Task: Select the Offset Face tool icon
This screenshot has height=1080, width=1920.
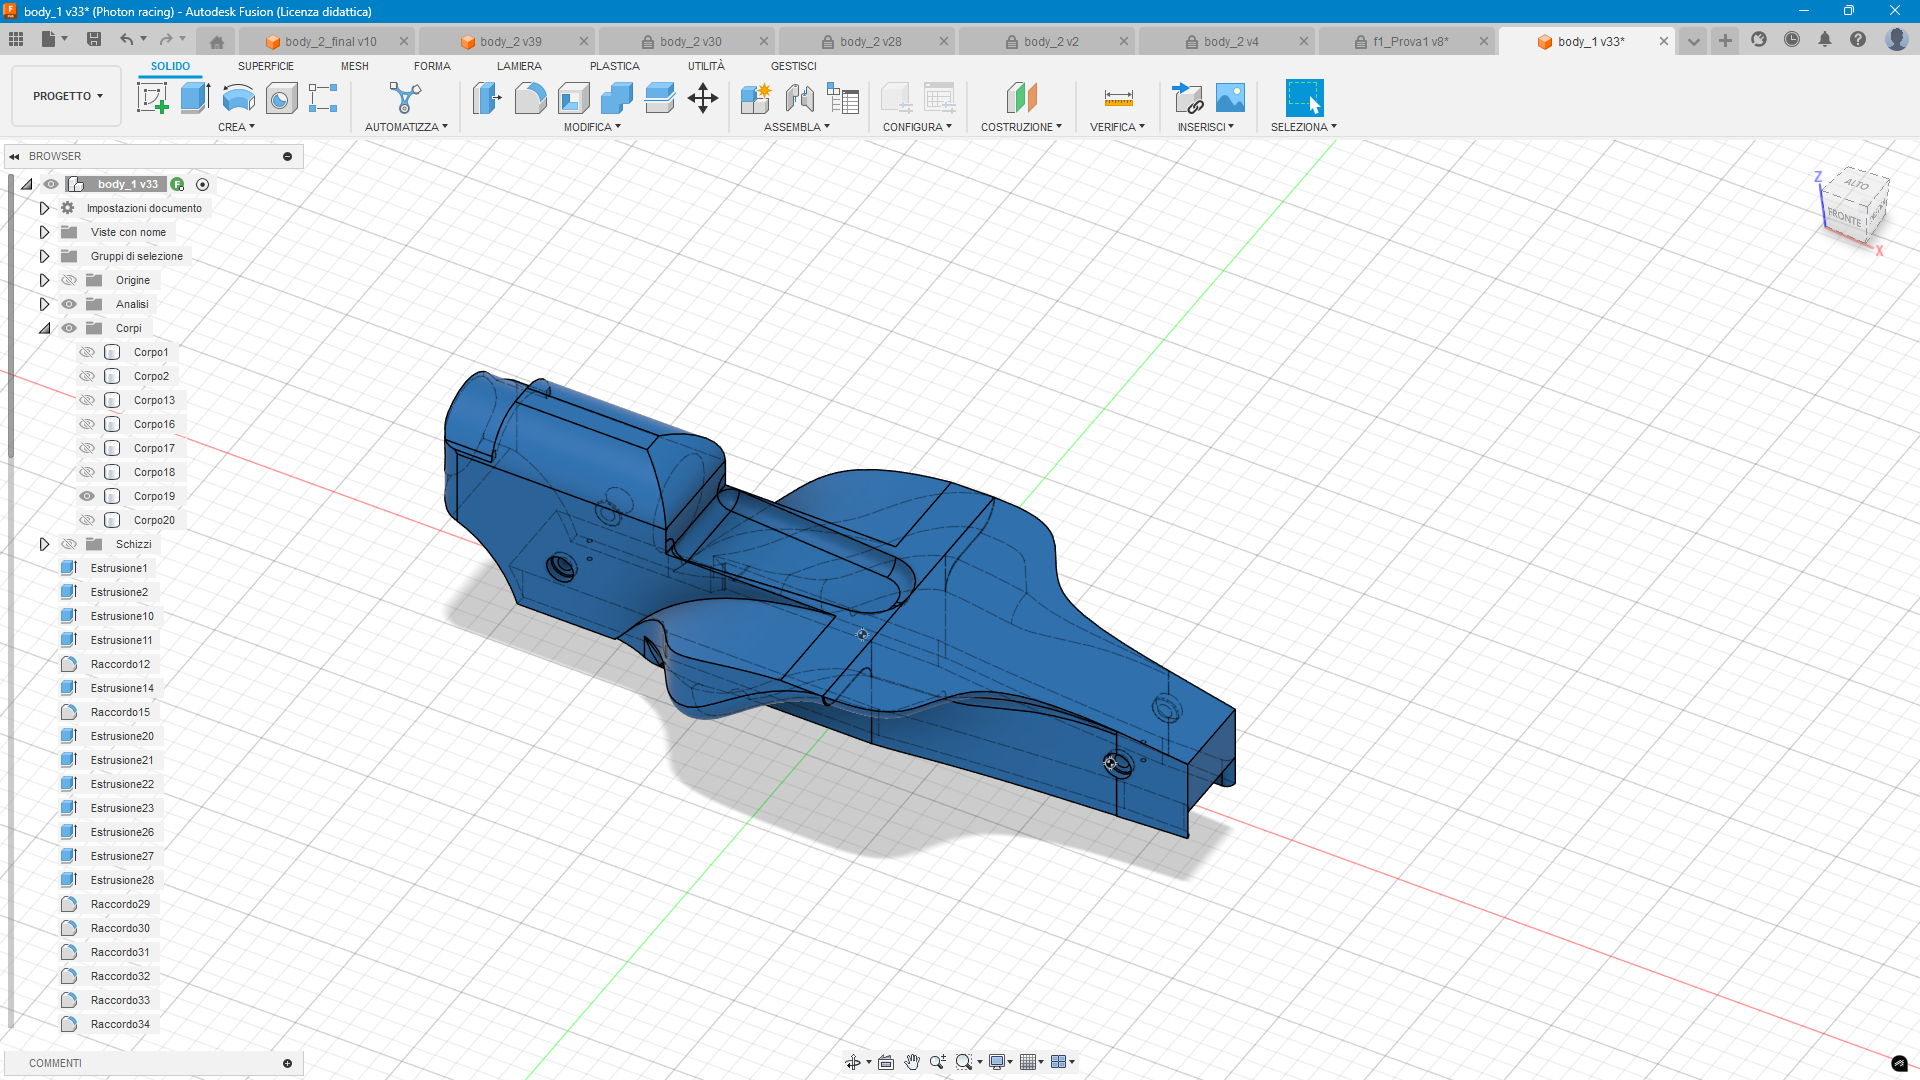Action: (x=660, y=98)
